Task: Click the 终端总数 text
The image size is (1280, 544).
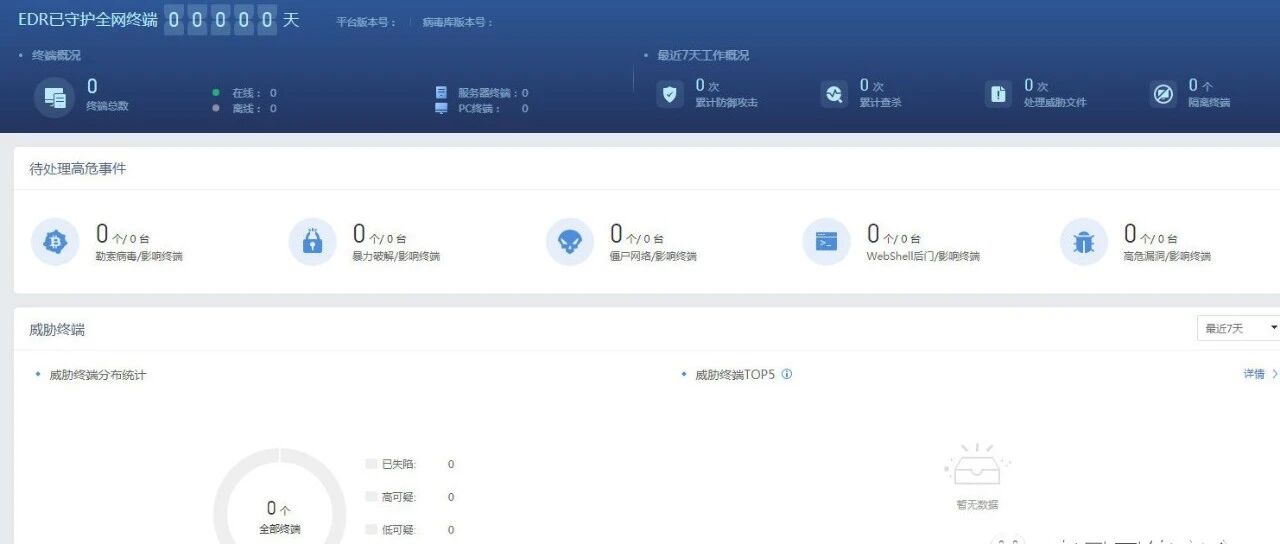Action: click(108, 106)
